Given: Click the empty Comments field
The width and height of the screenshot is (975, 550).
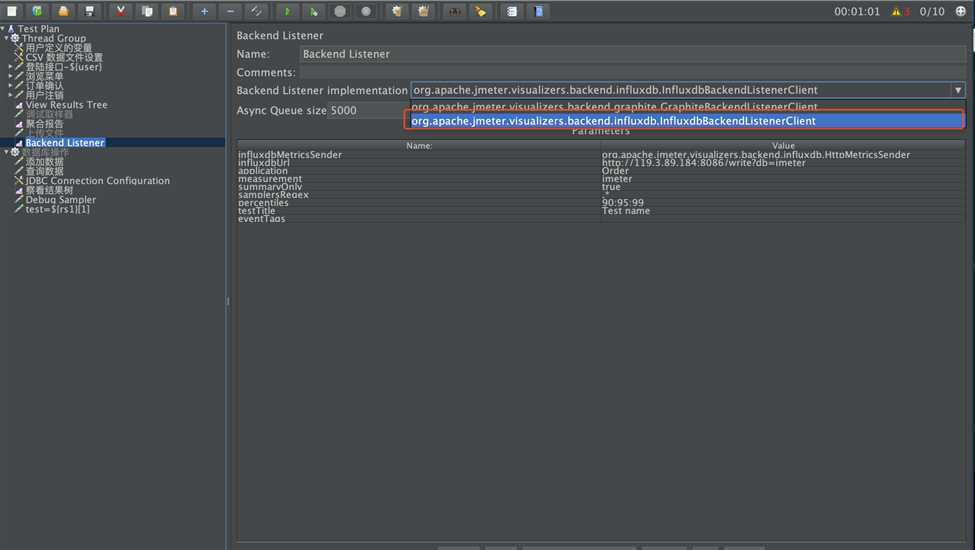Looking at the screenshot, I should pyautogui.click(x=633, y=72).
